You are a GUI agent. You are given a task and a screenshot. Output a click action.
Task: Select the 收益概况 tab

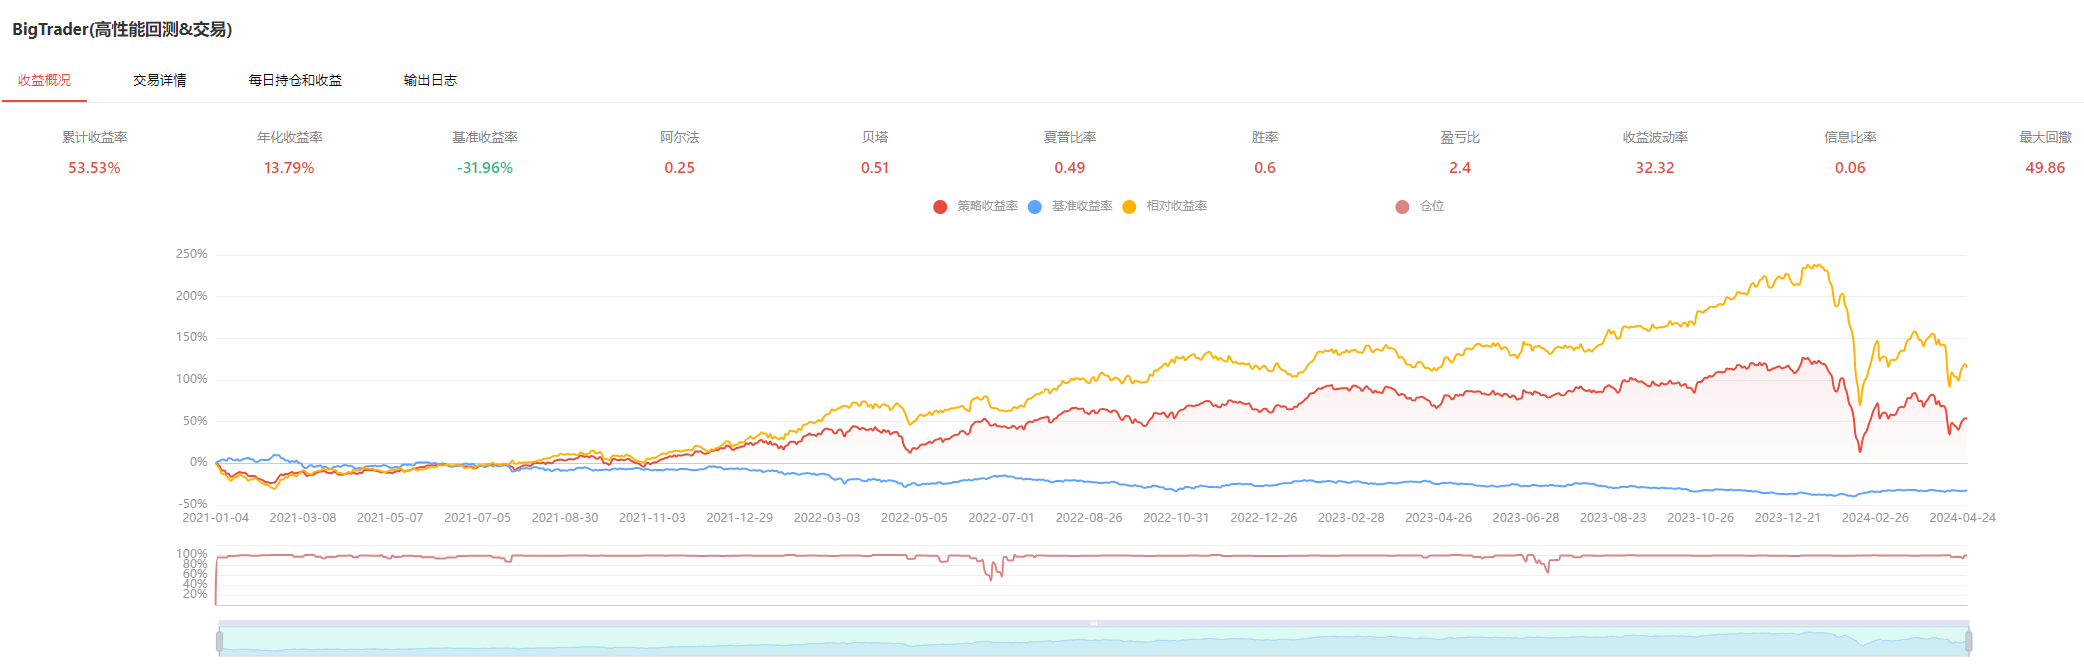[44, 80]
